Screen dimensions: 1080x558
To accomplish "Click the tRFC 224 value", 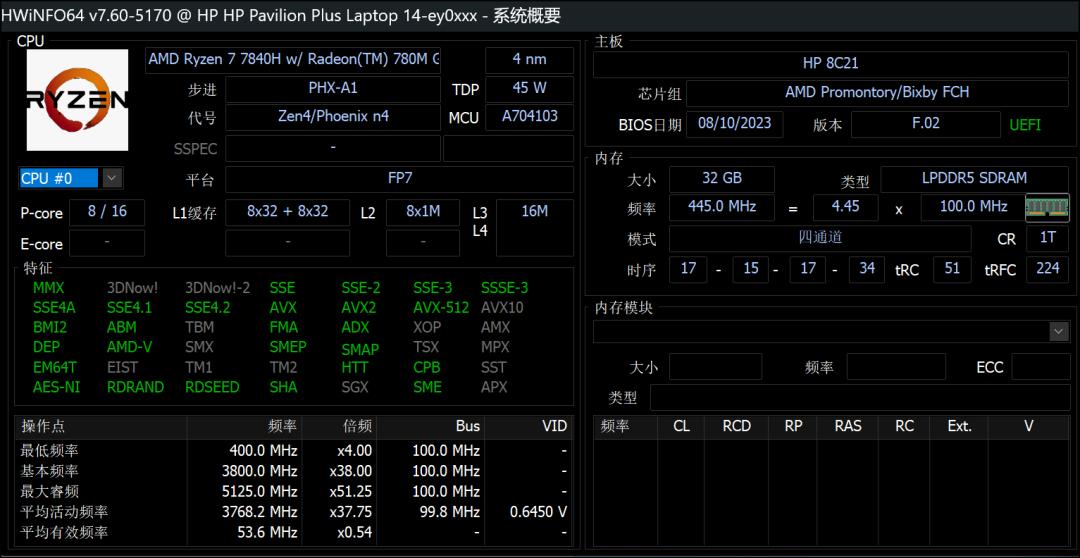I will click(1047, 269).
